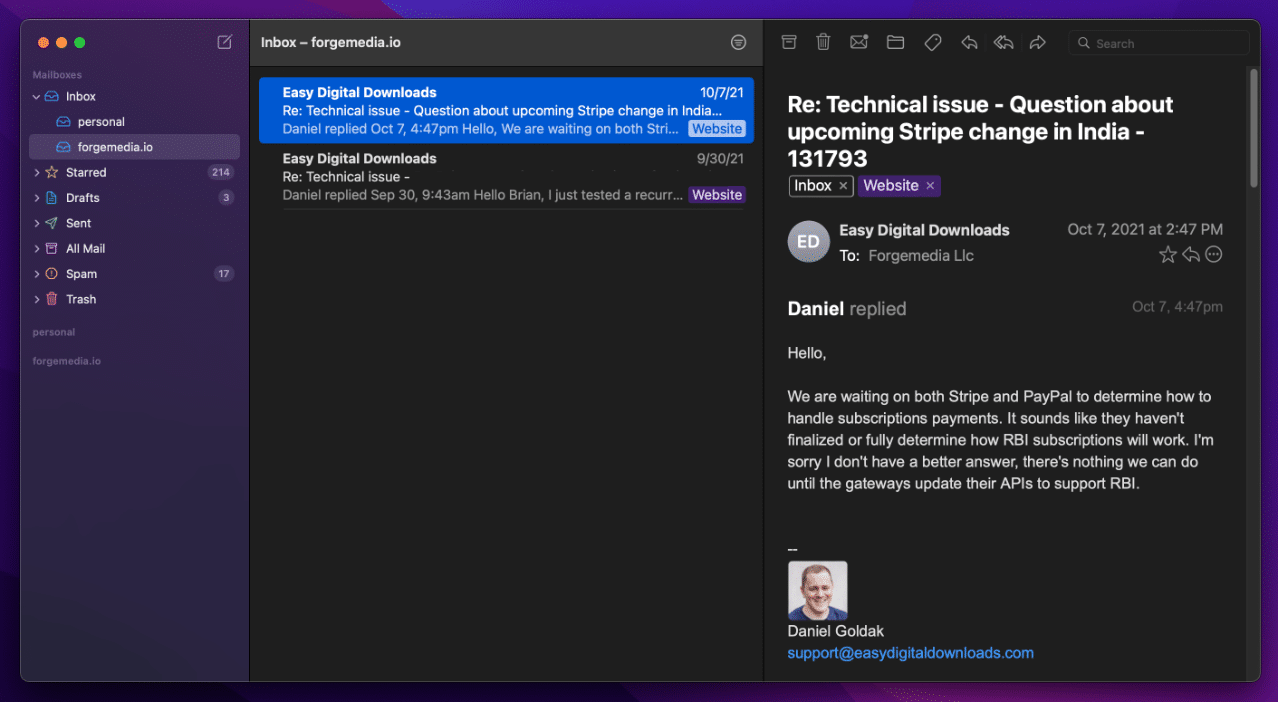Select the personal mailbox
This screenshot has height=702, width=1278.
101,121
